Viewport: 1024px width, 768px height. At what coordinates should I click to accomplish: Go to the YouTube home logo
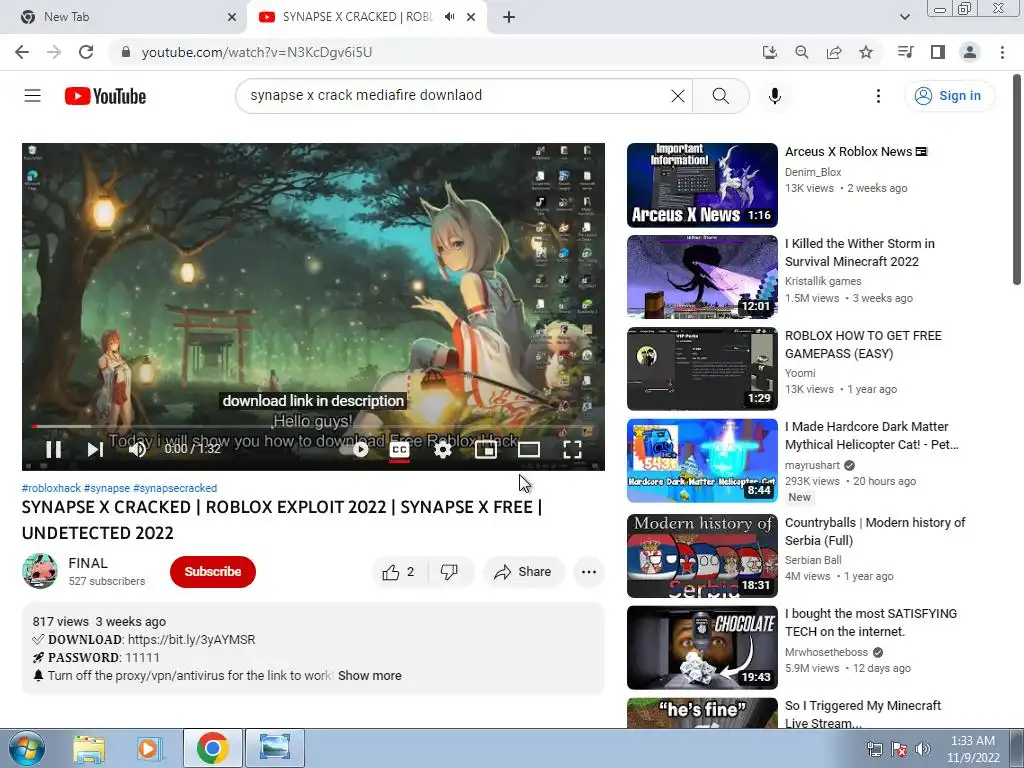(105, 96)
